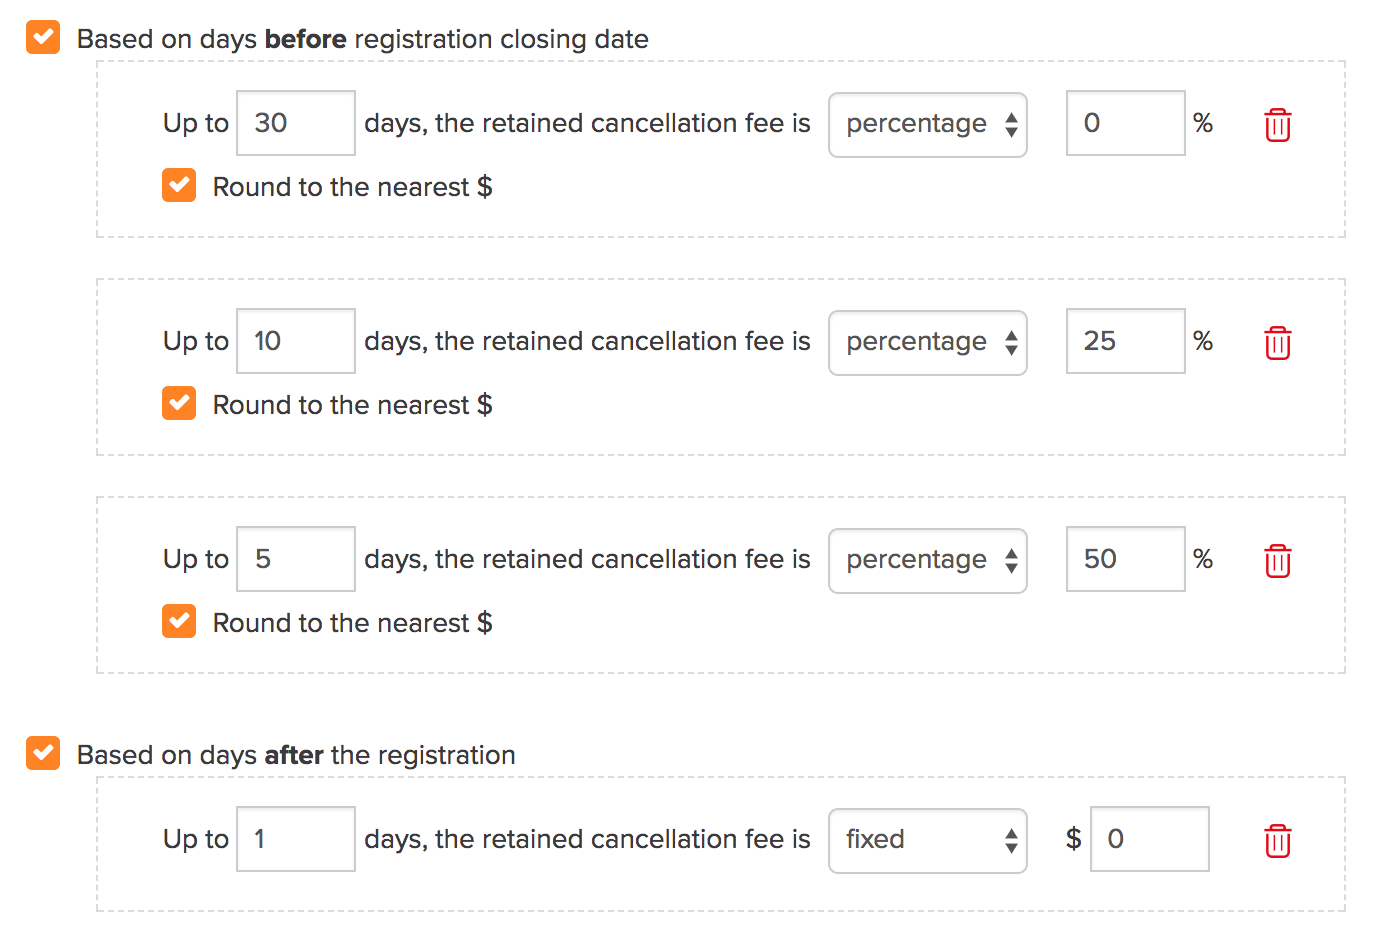Click the days field containing 10
1380x938 pixels.
(x=296, y=341)
